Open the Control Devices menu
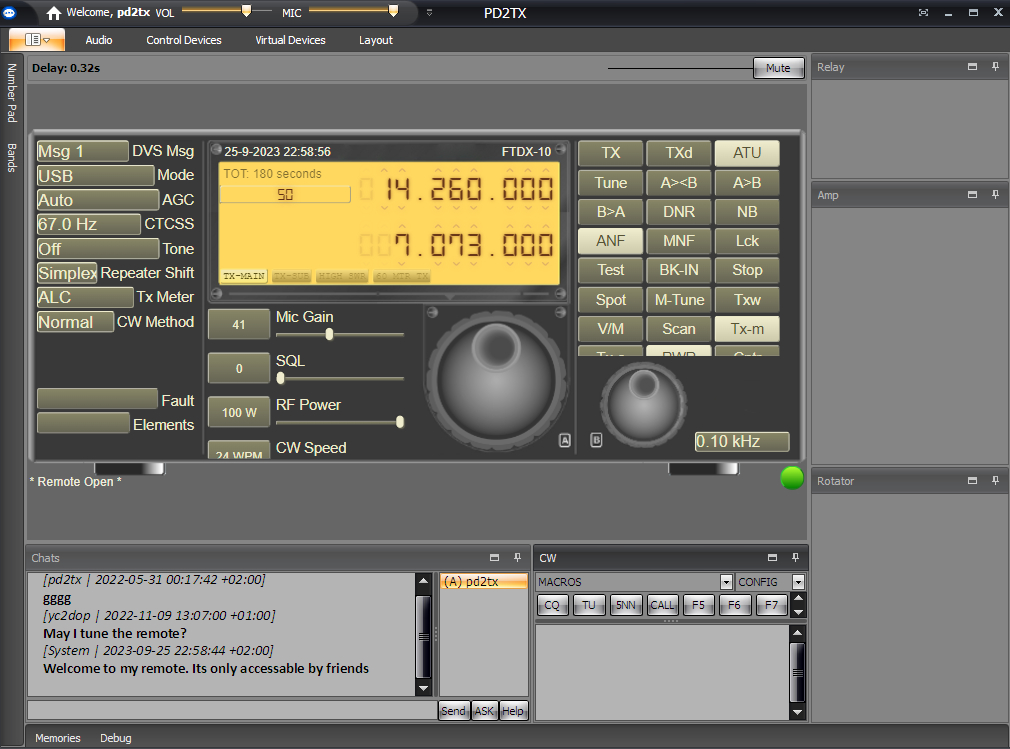This screenshot has height=749, width=1010. point(184,40)
